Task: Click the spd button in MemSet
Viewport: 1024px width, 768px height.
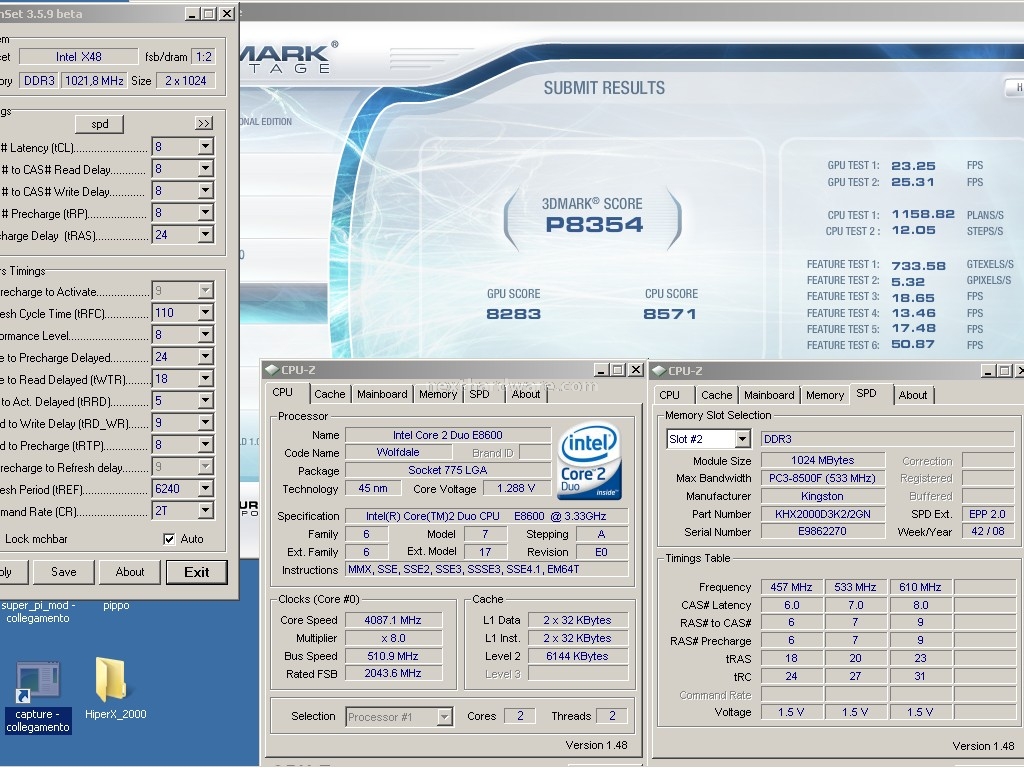Action: tap(99, 123)
